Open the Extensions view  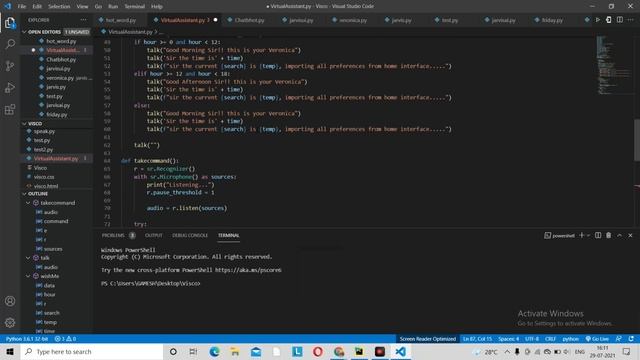point(10,109)
